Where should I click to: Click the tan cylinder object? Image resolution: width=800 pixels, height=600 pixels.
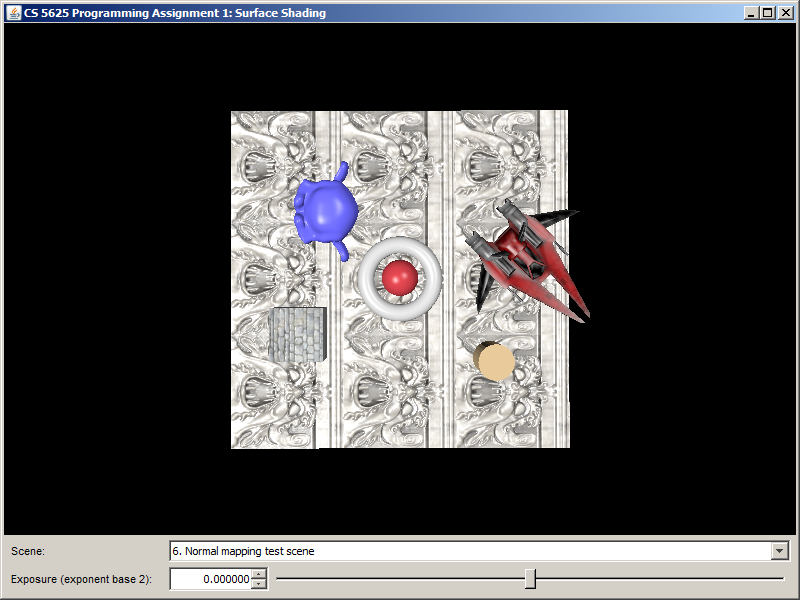point(495,362)
